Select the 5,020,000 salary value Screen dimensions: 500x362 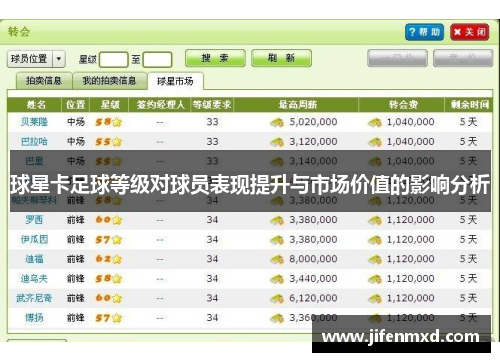click(x=313, y=122)
